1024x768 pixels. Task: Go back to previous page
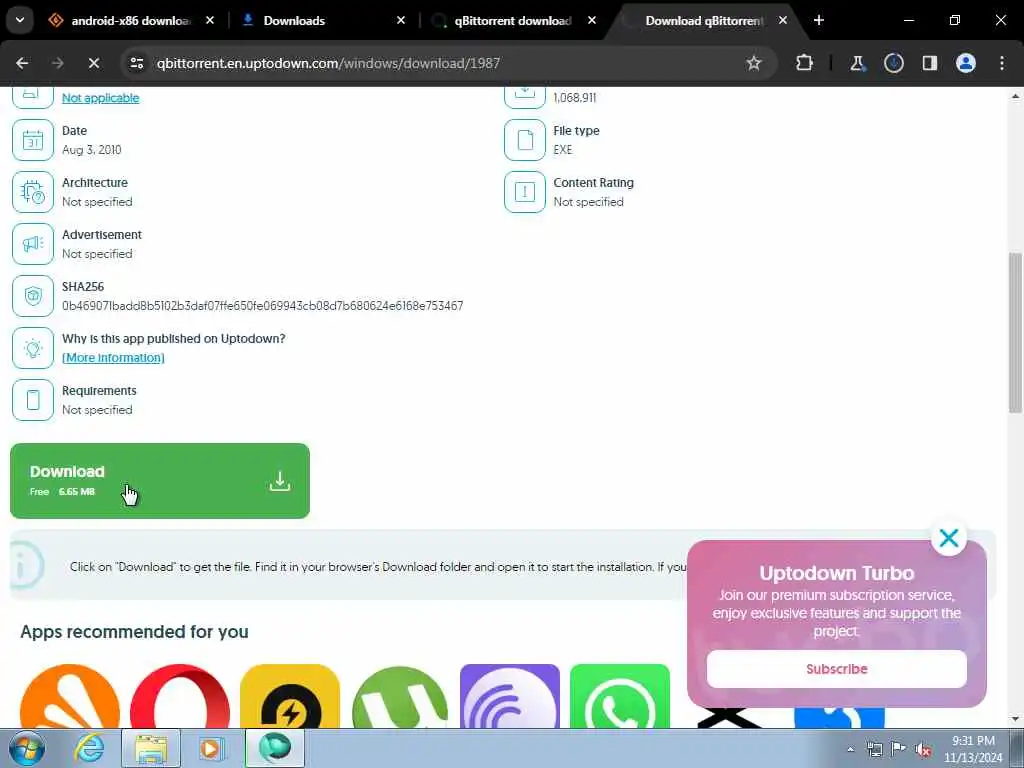point(22,63)
